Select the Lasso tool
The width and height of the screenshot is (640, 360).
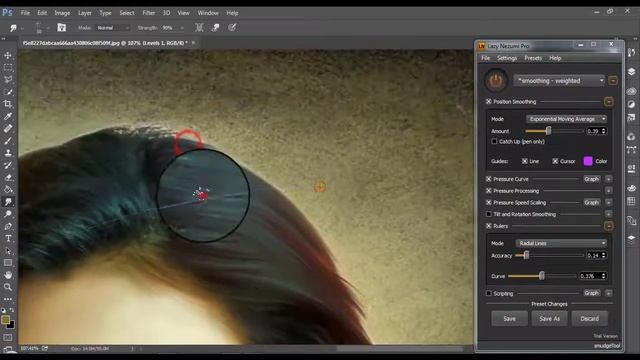8,80
